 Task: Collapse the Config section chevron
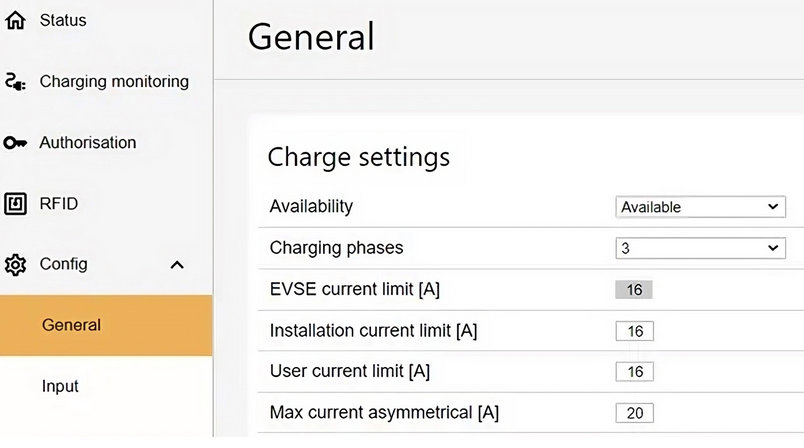177,265
